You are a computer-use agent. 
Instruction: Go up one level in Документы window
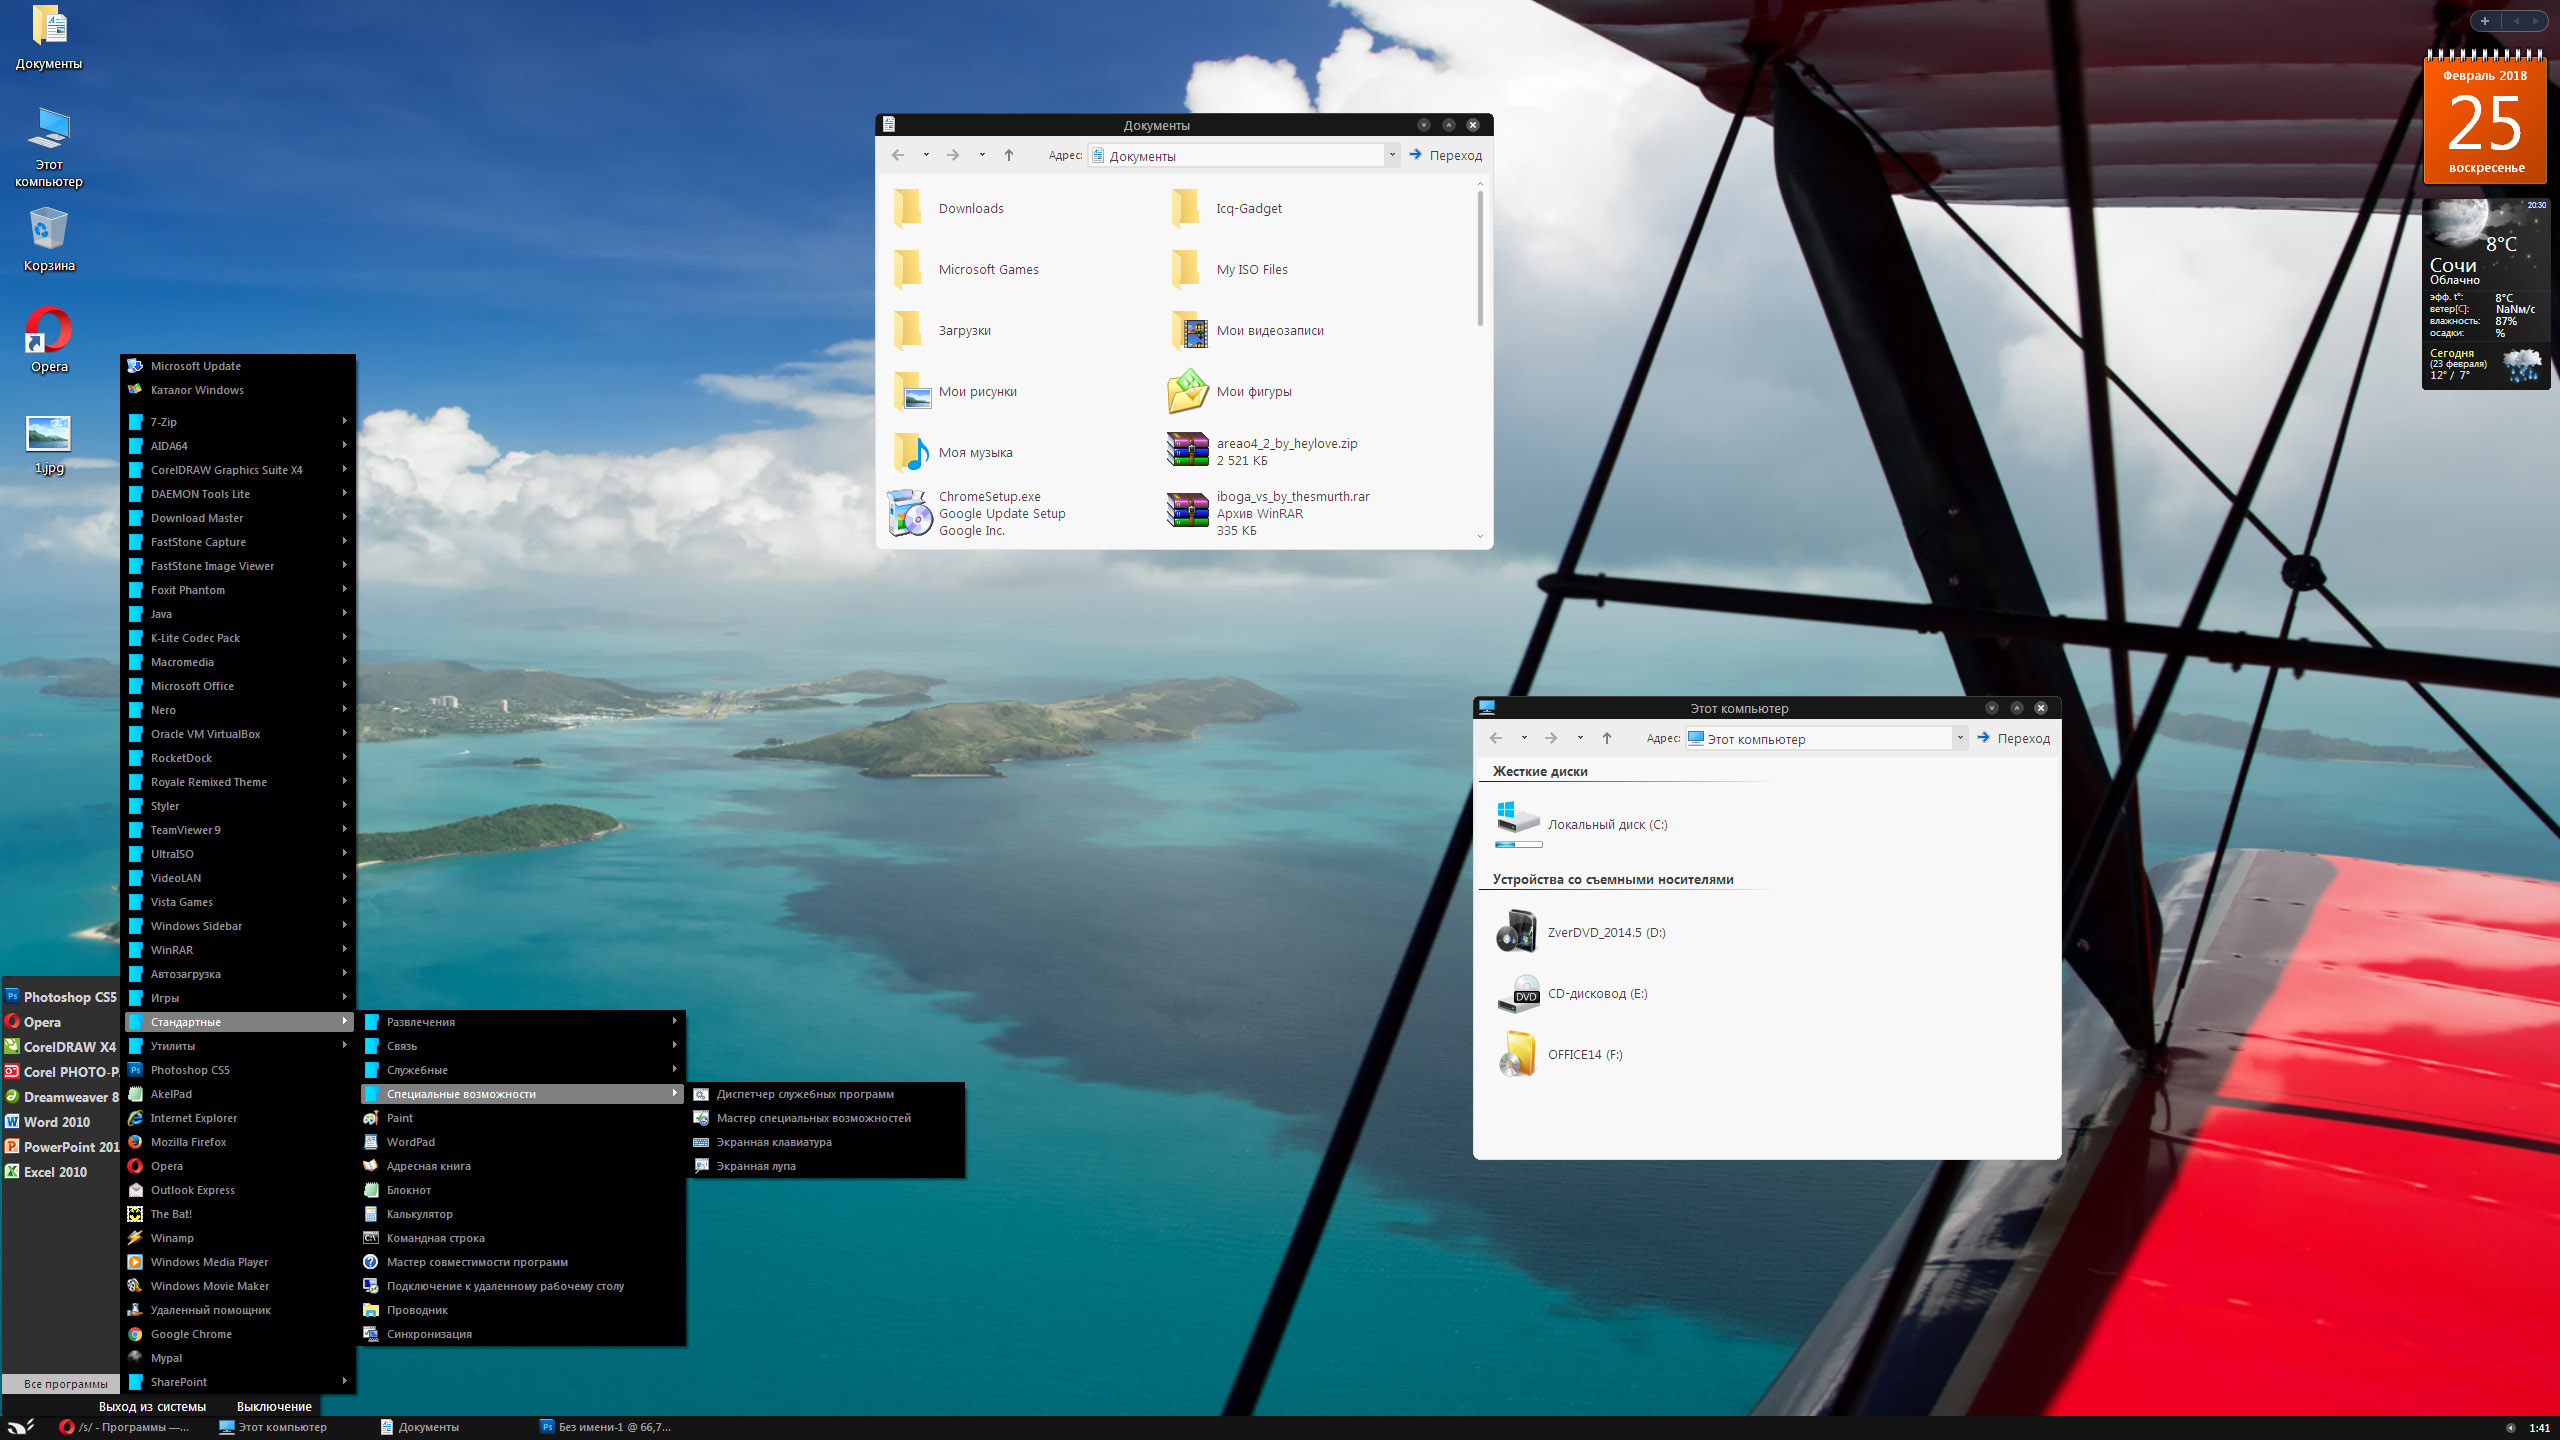[1009, 155]
